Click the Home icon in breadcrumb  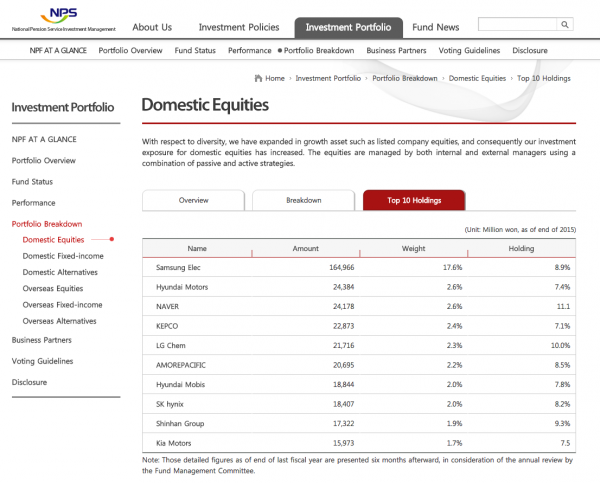[x=258, y=78]
